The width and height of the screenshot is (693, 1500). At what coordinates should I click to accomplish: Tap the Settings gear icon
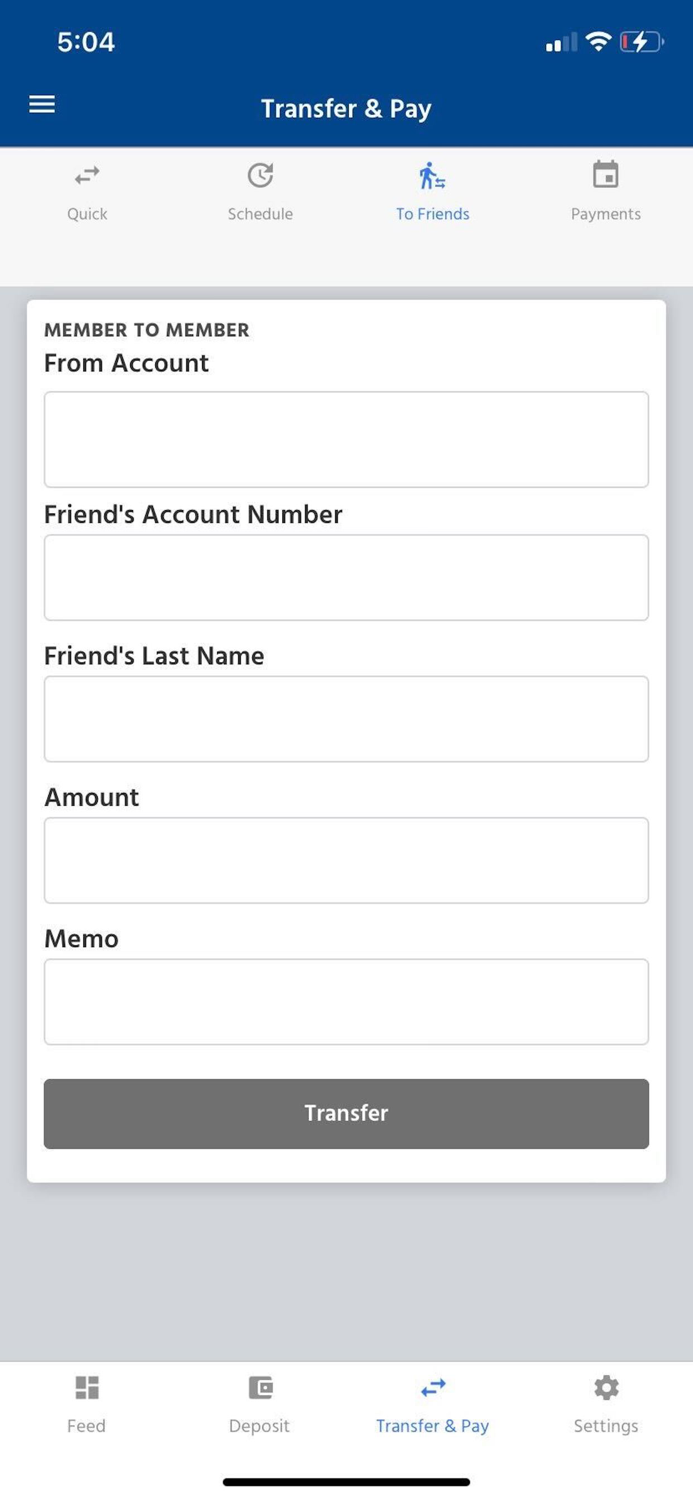click(606, 1387)
